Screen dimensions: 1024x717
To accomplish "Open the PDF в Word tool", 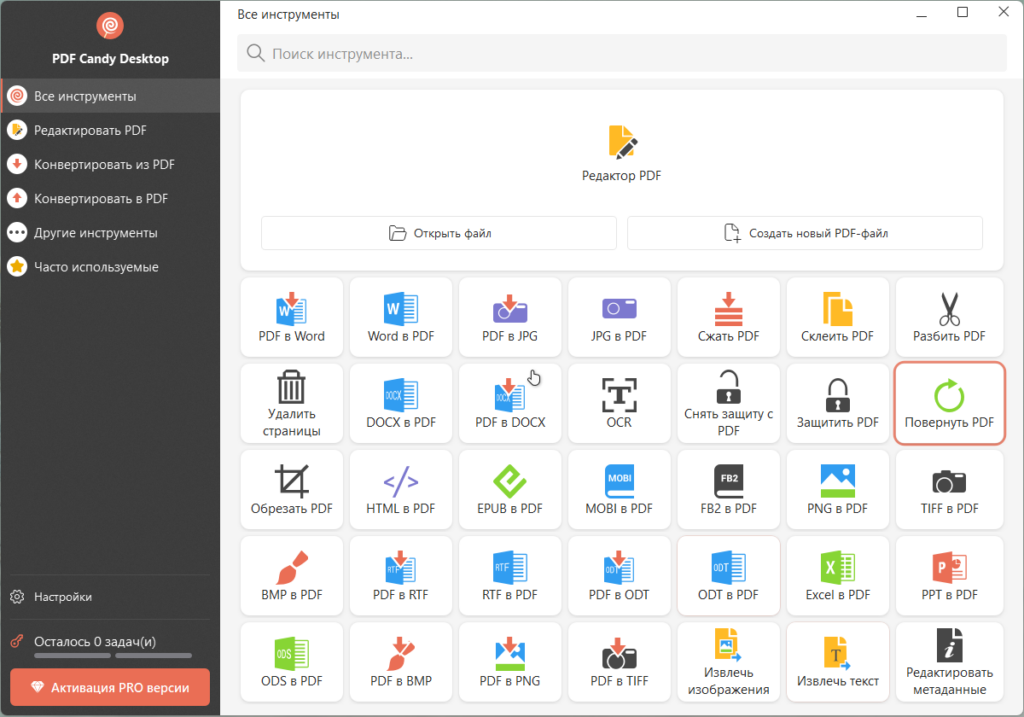I will [x=291, y=317].
